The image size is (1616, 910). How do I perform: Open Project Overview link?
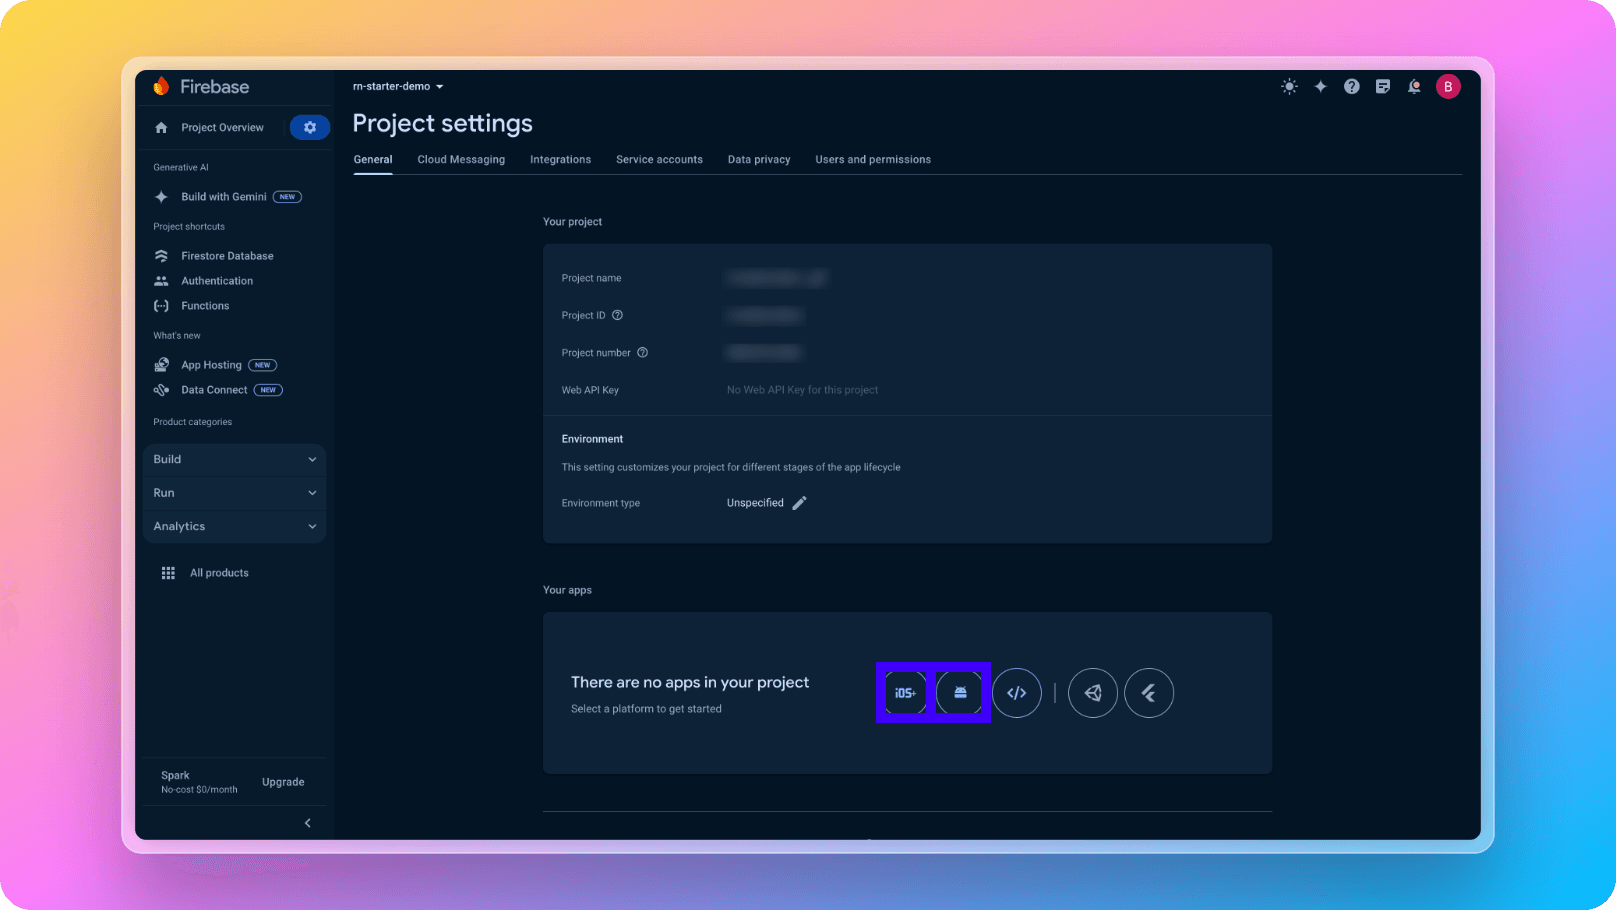222,128
